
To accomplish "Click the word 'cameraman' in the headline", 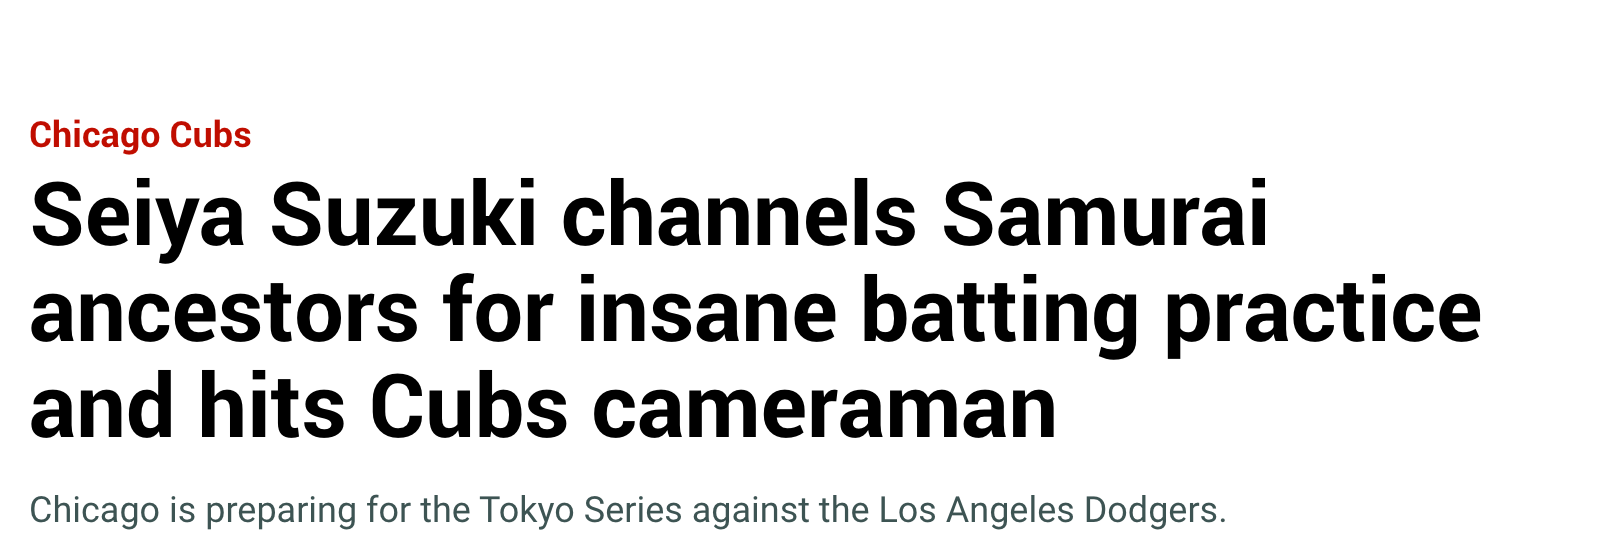I will 824,408.
